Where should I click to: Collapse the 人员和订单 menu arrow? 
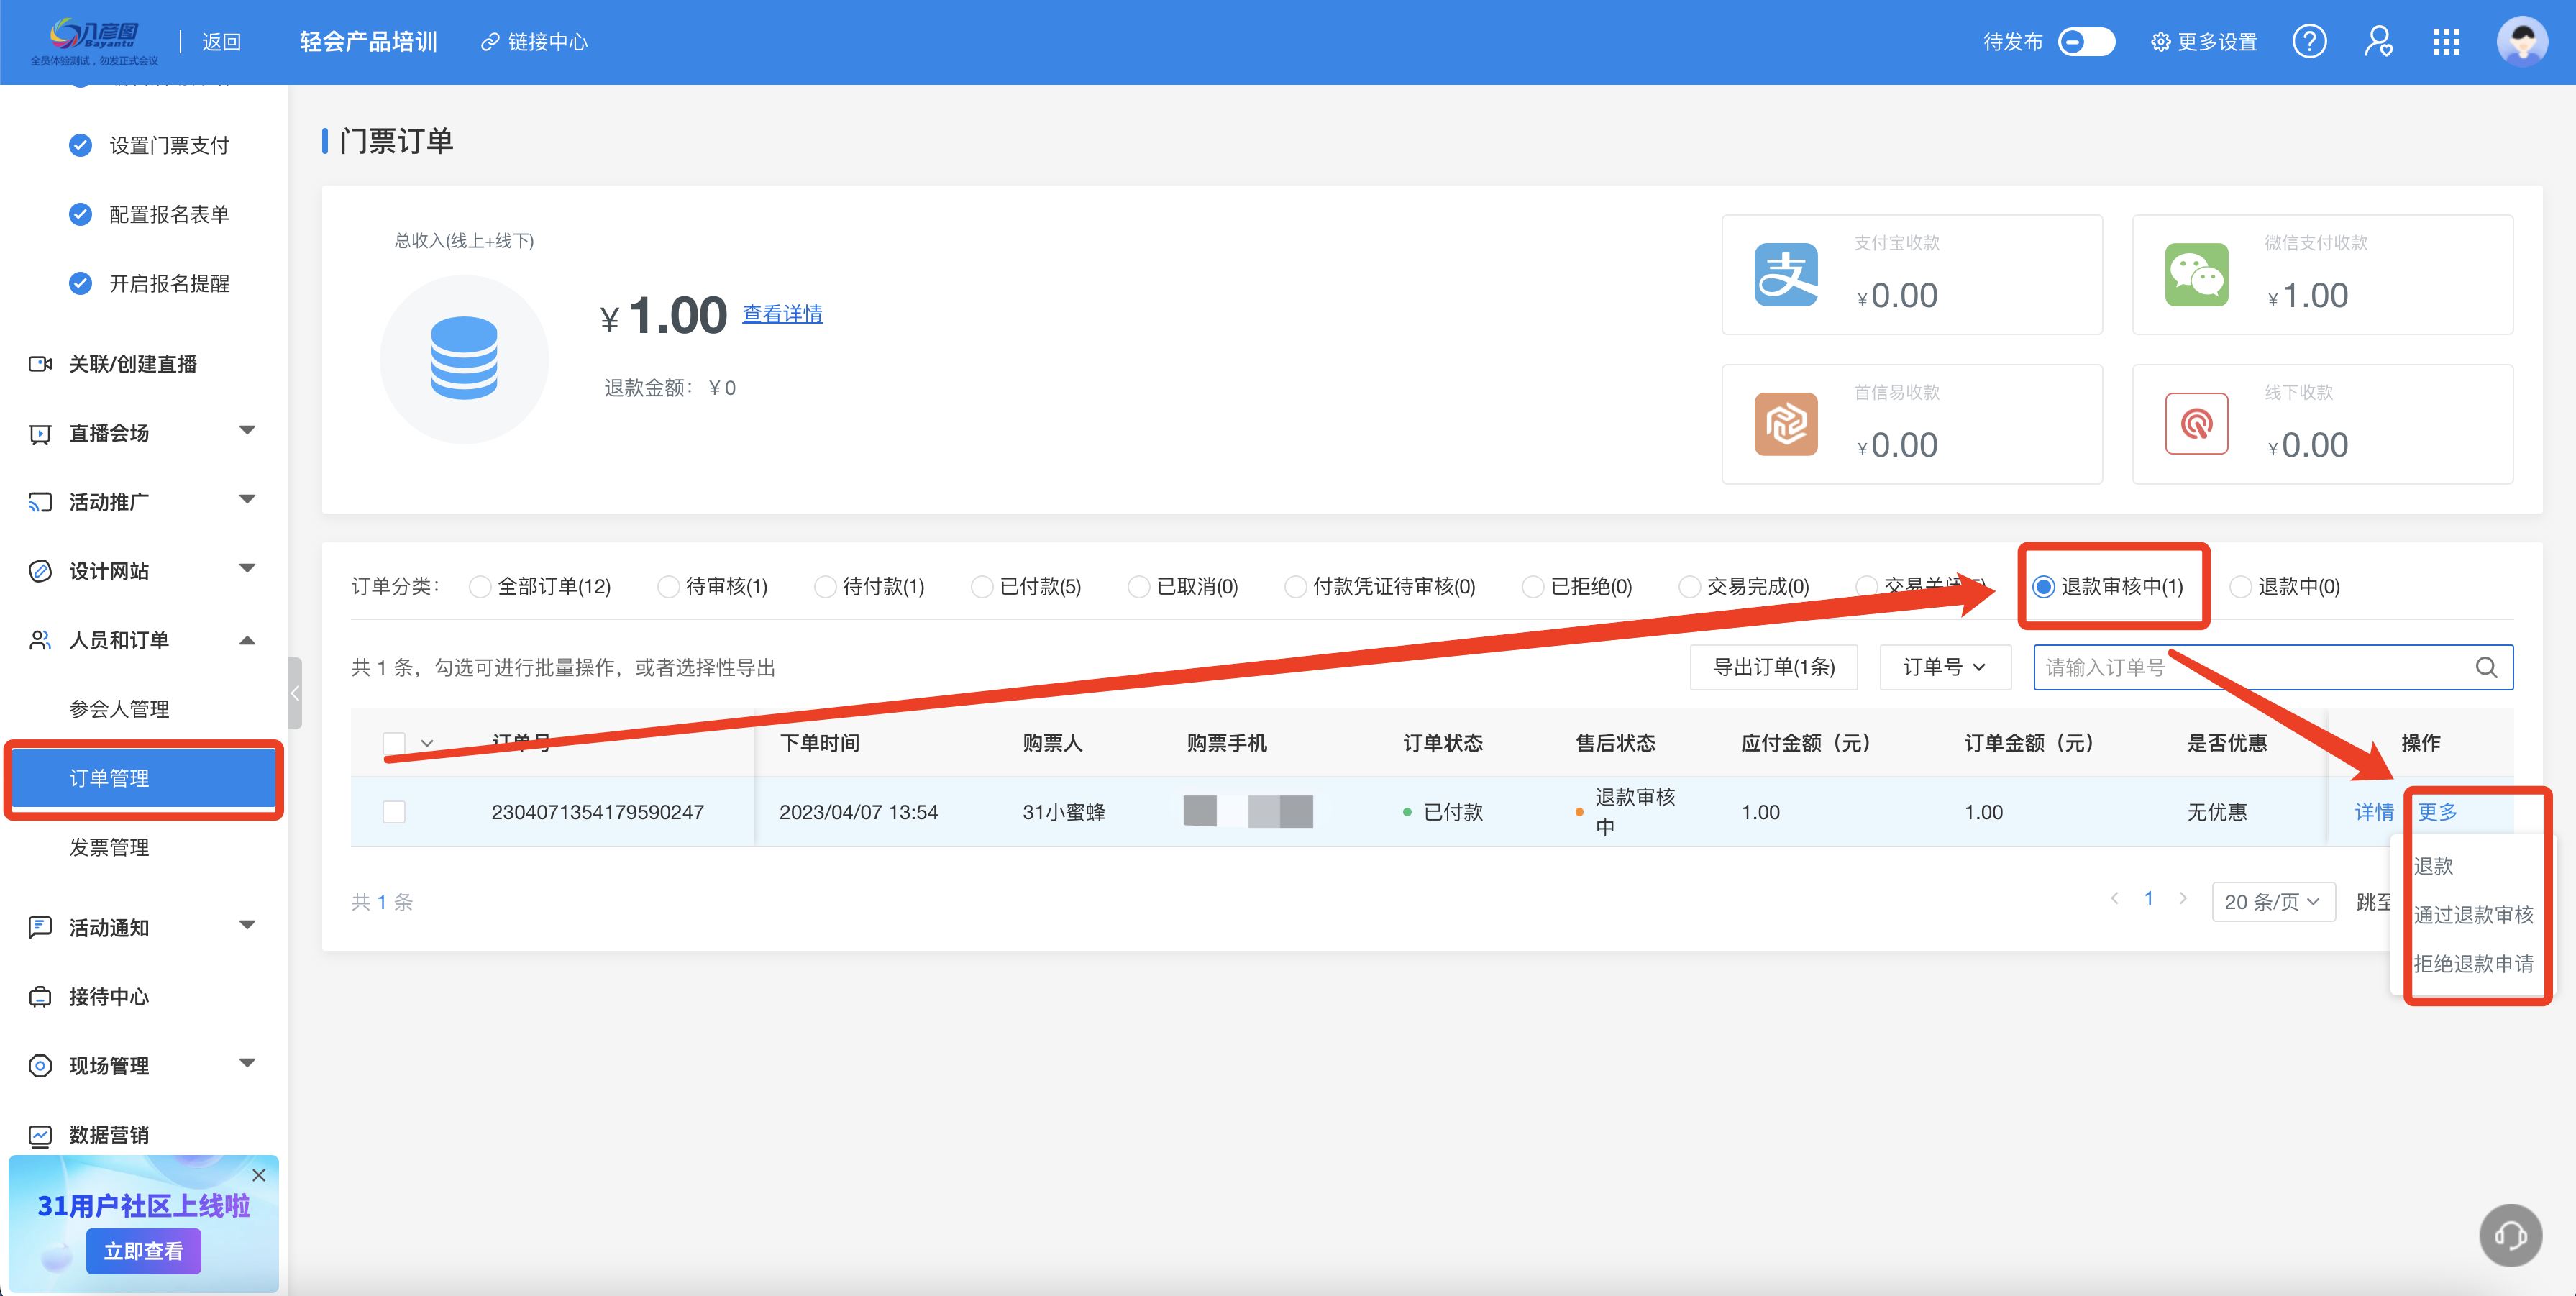point(247,640)
